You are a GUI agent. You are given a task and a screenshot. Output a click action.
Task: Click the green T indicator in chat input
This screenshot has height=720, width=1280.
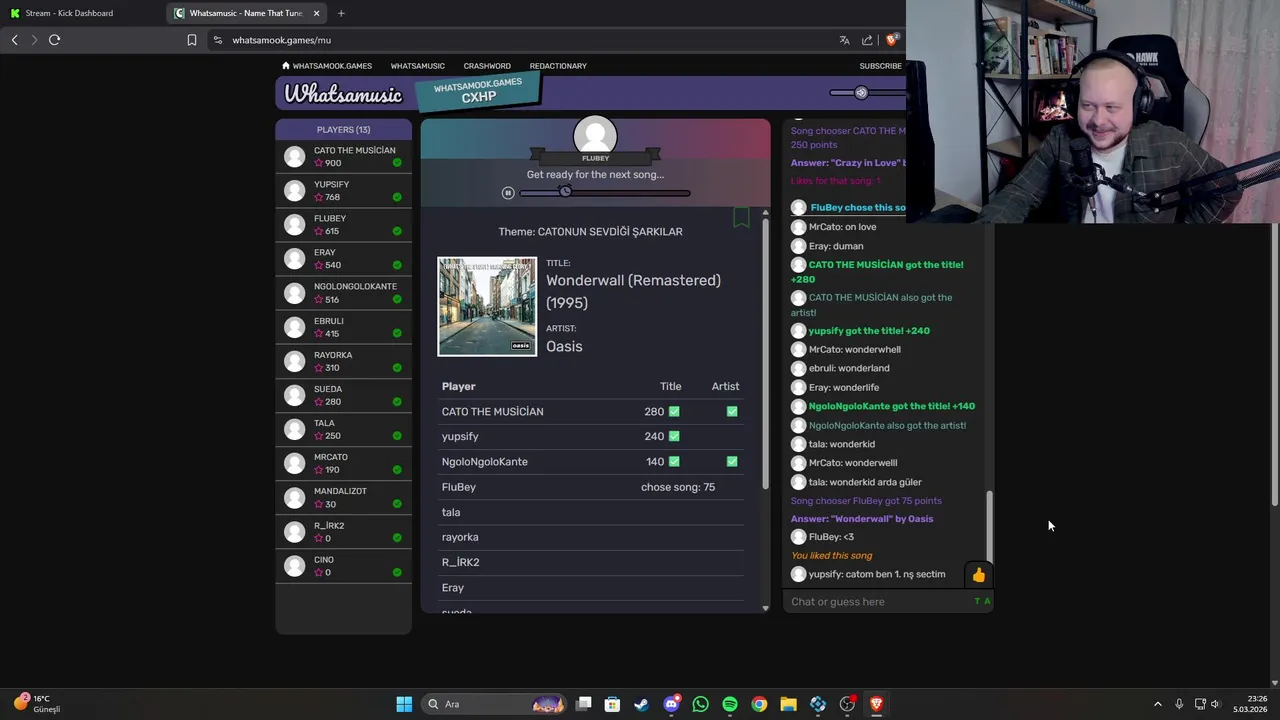[977, 602]
